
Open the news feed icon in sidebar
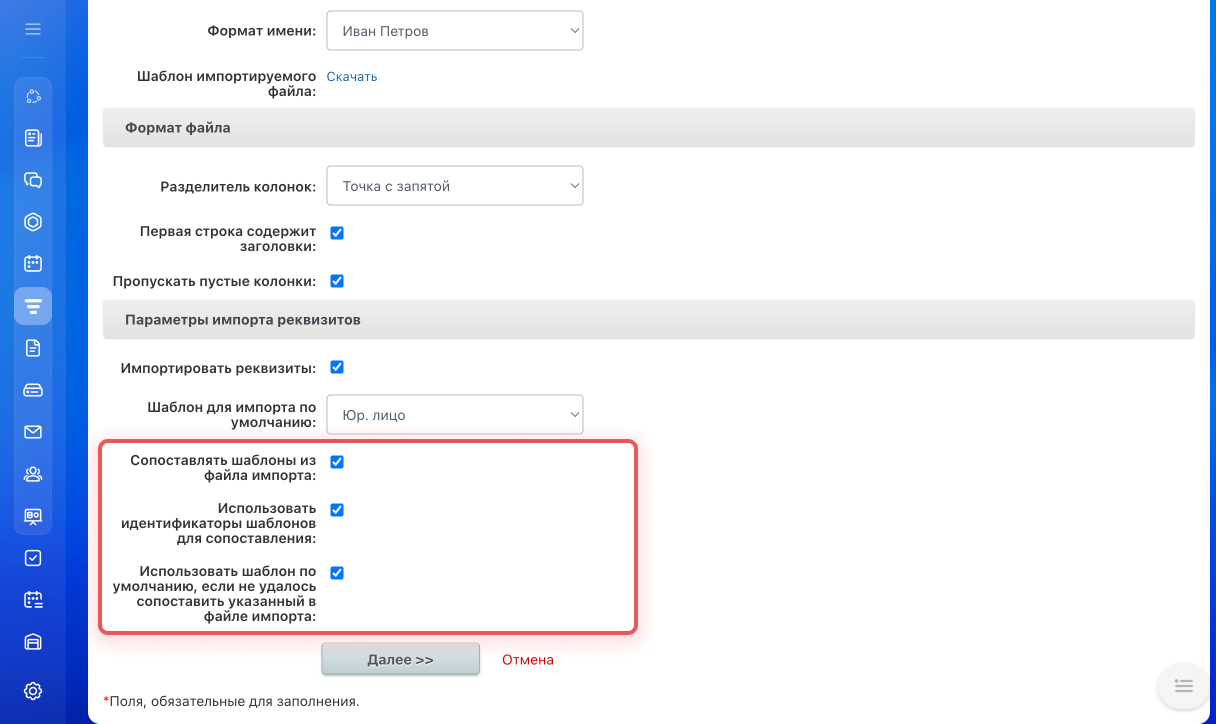(x=33, y=138)
